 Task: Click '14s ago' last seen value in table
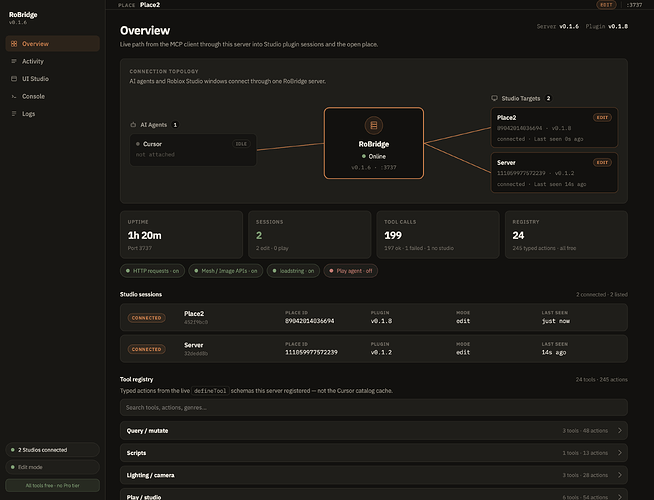(x=554, y=352)
